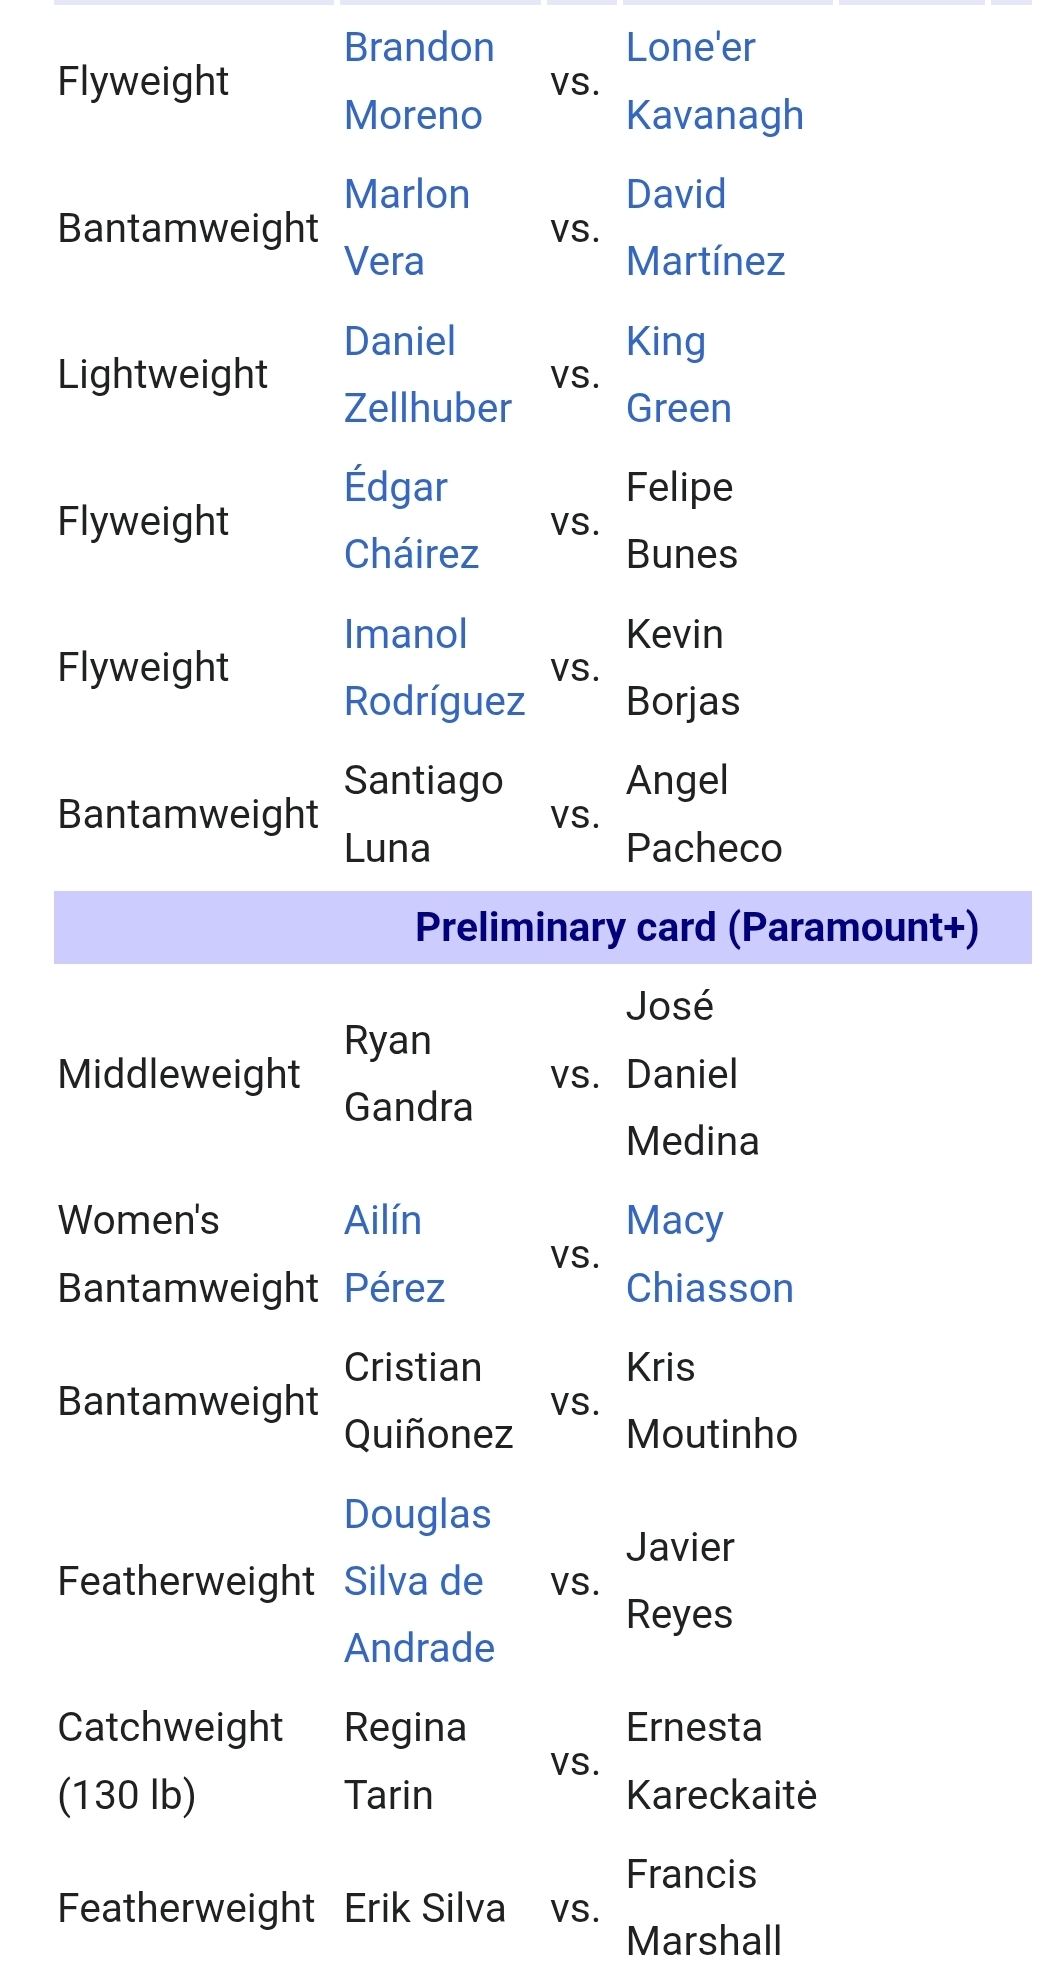Click the Women's Bantamweight weight class
1048x1963 pixels.
[x=187, y=1254]
